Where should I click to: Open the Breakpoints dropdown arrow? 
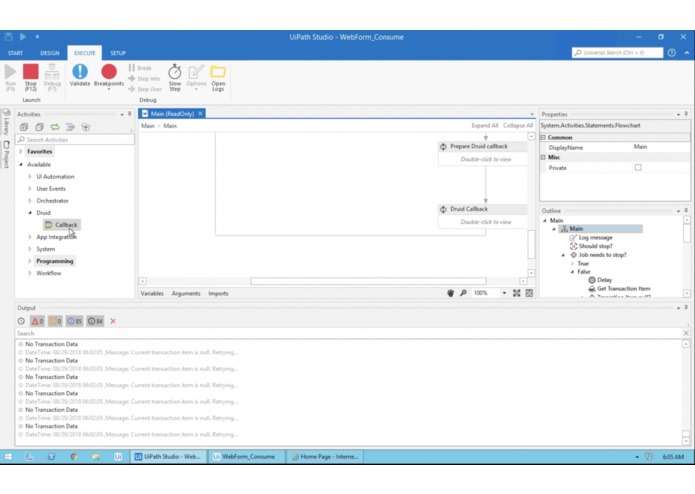pyautogui.click(x=109, y=89)
